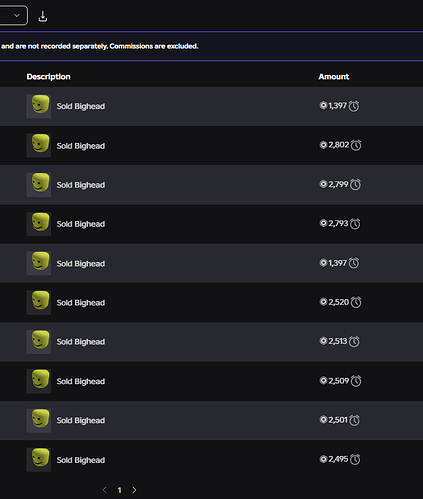The width and height of the screenshot is (423, 499).
Task: Click pending clock icon beside 2,793
Action: click(x=355, y=224)
